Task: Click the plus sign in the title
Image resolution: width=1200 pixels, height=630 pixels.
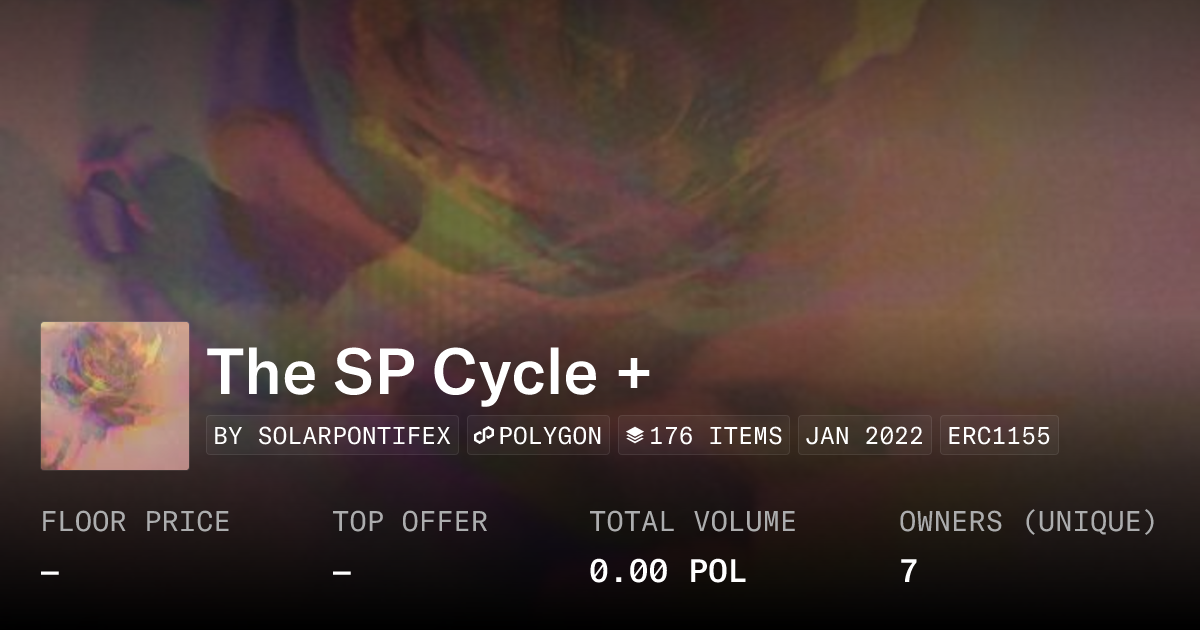Action: [632, 374]
